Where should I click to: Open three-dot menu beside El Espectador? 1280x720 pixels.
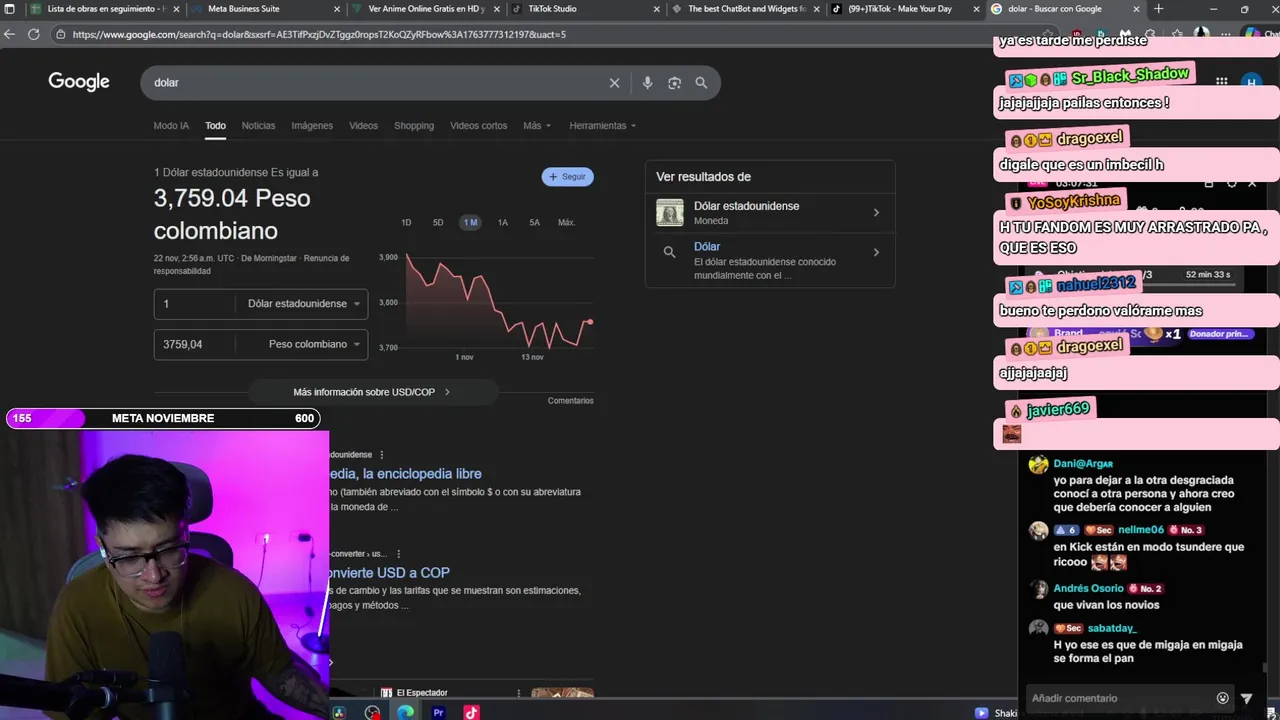click(518, 693)
